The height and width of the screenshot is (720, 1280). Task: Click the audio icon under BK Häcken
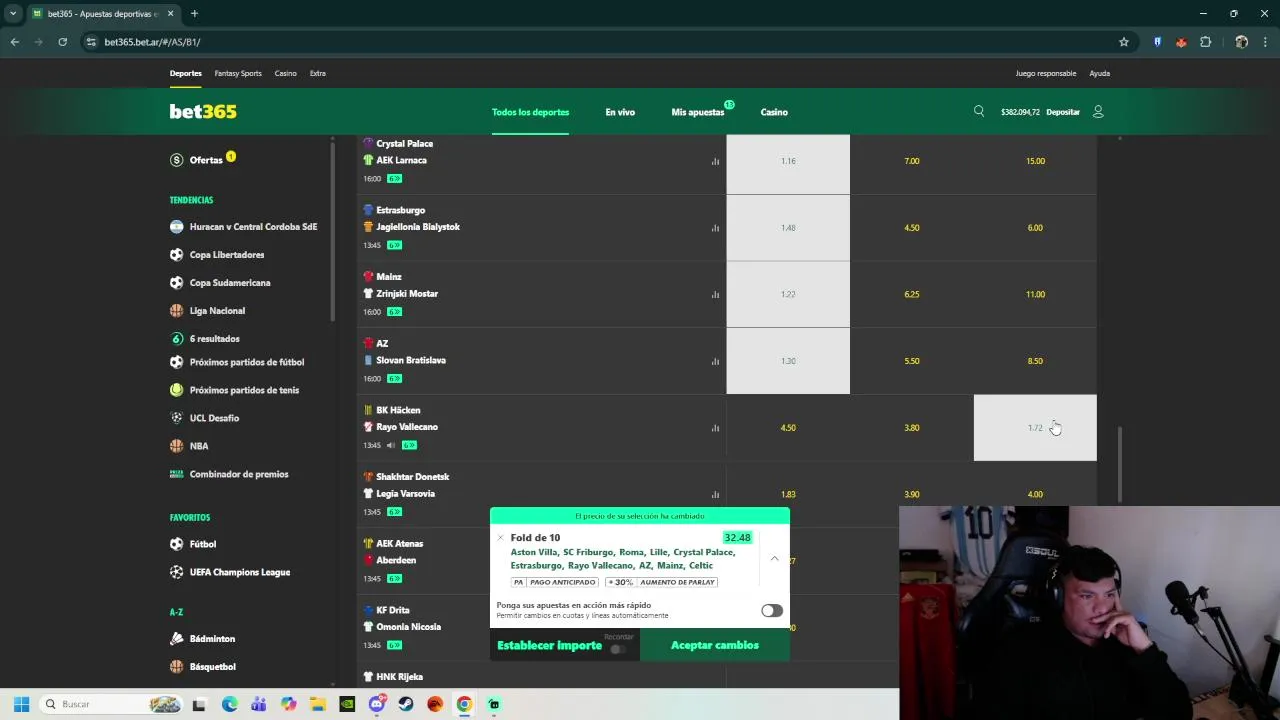pyautogui.click(x=391, y=445)
